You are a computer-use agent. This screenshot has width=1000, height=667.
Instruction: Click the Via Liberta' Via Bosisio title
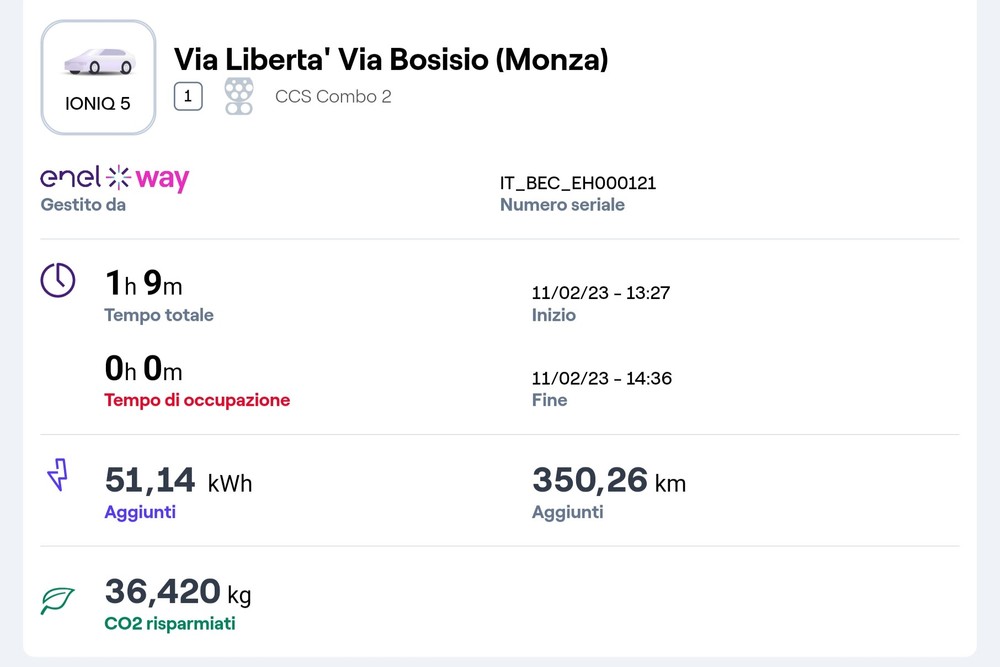coord(391,59)
